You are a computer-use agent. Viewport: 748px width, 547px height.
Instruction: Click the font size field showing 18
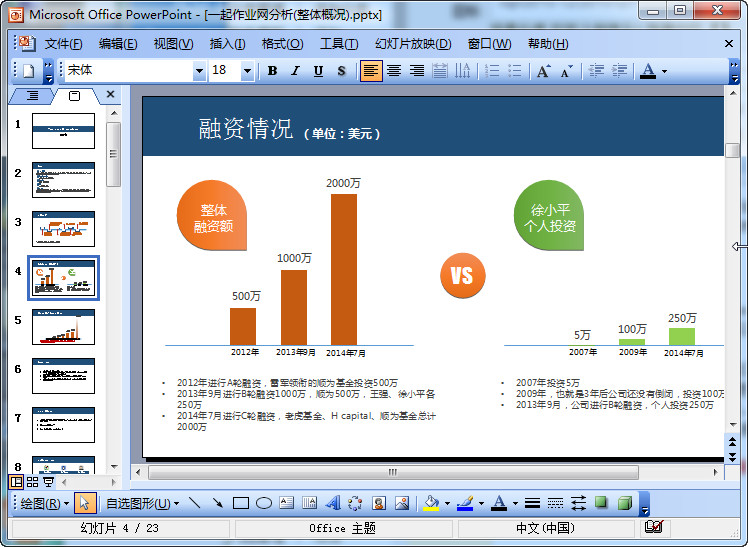(x=225, y=71)
